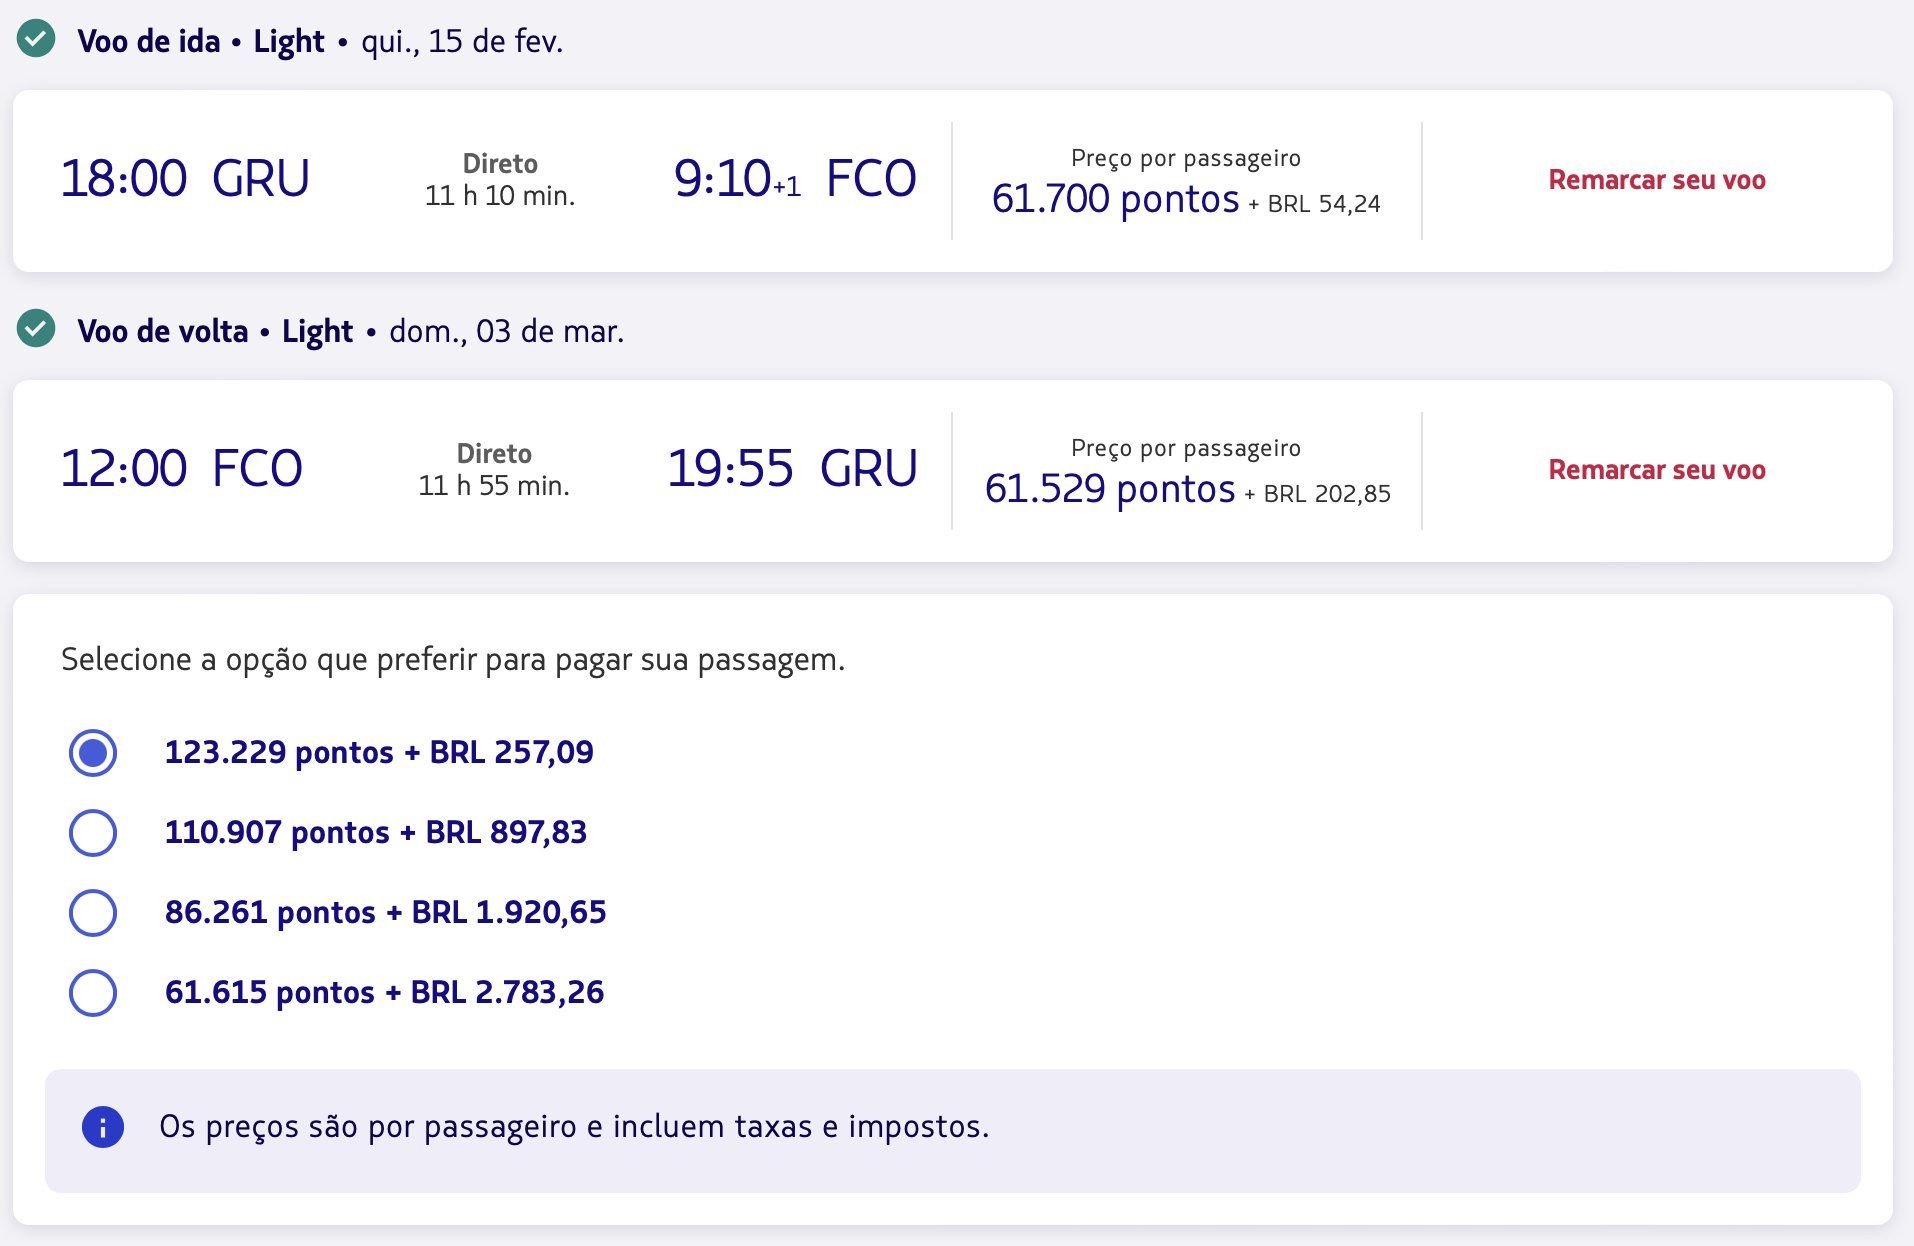
Task: Select the 61.615 pontos + BRL 2.783,26 option
Action: tap(93, 993)
